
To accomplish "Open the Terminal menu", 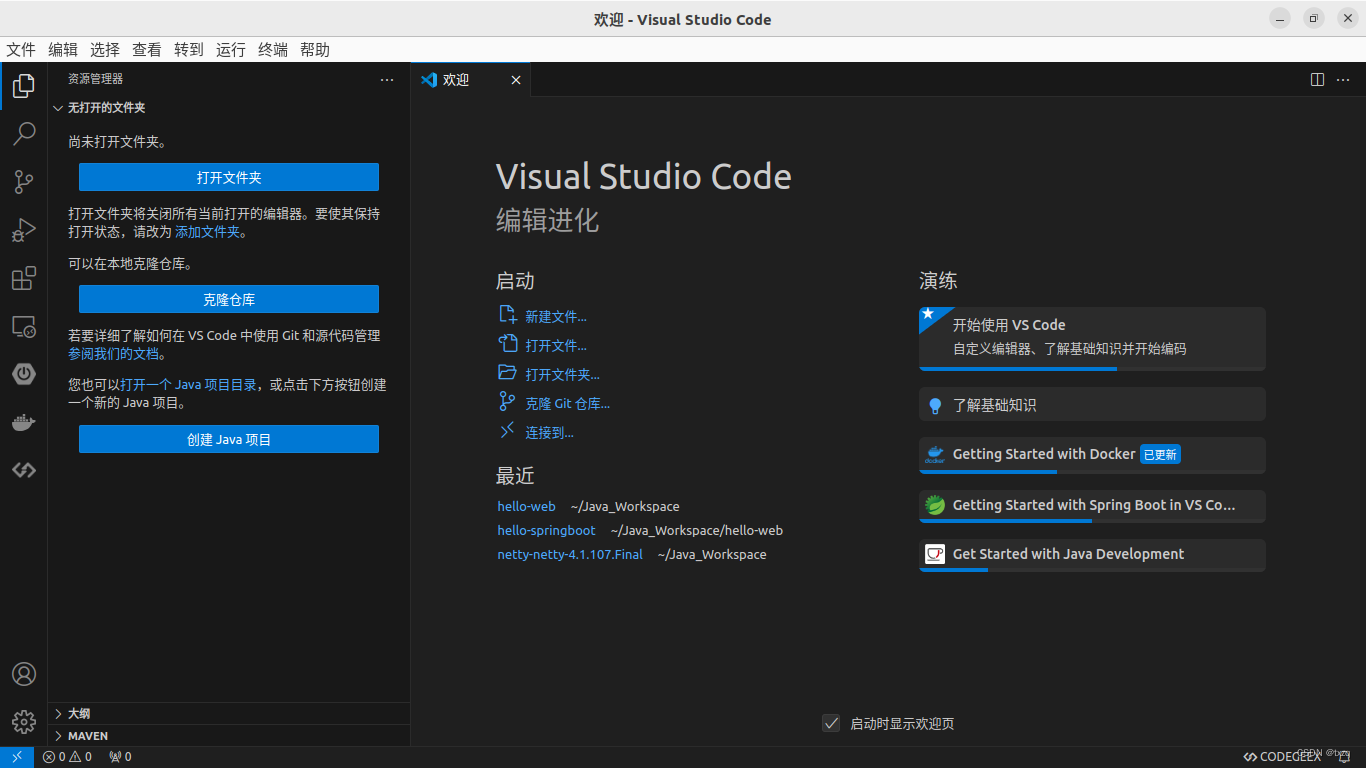I will pyautogui.click(x=273, y=50).
